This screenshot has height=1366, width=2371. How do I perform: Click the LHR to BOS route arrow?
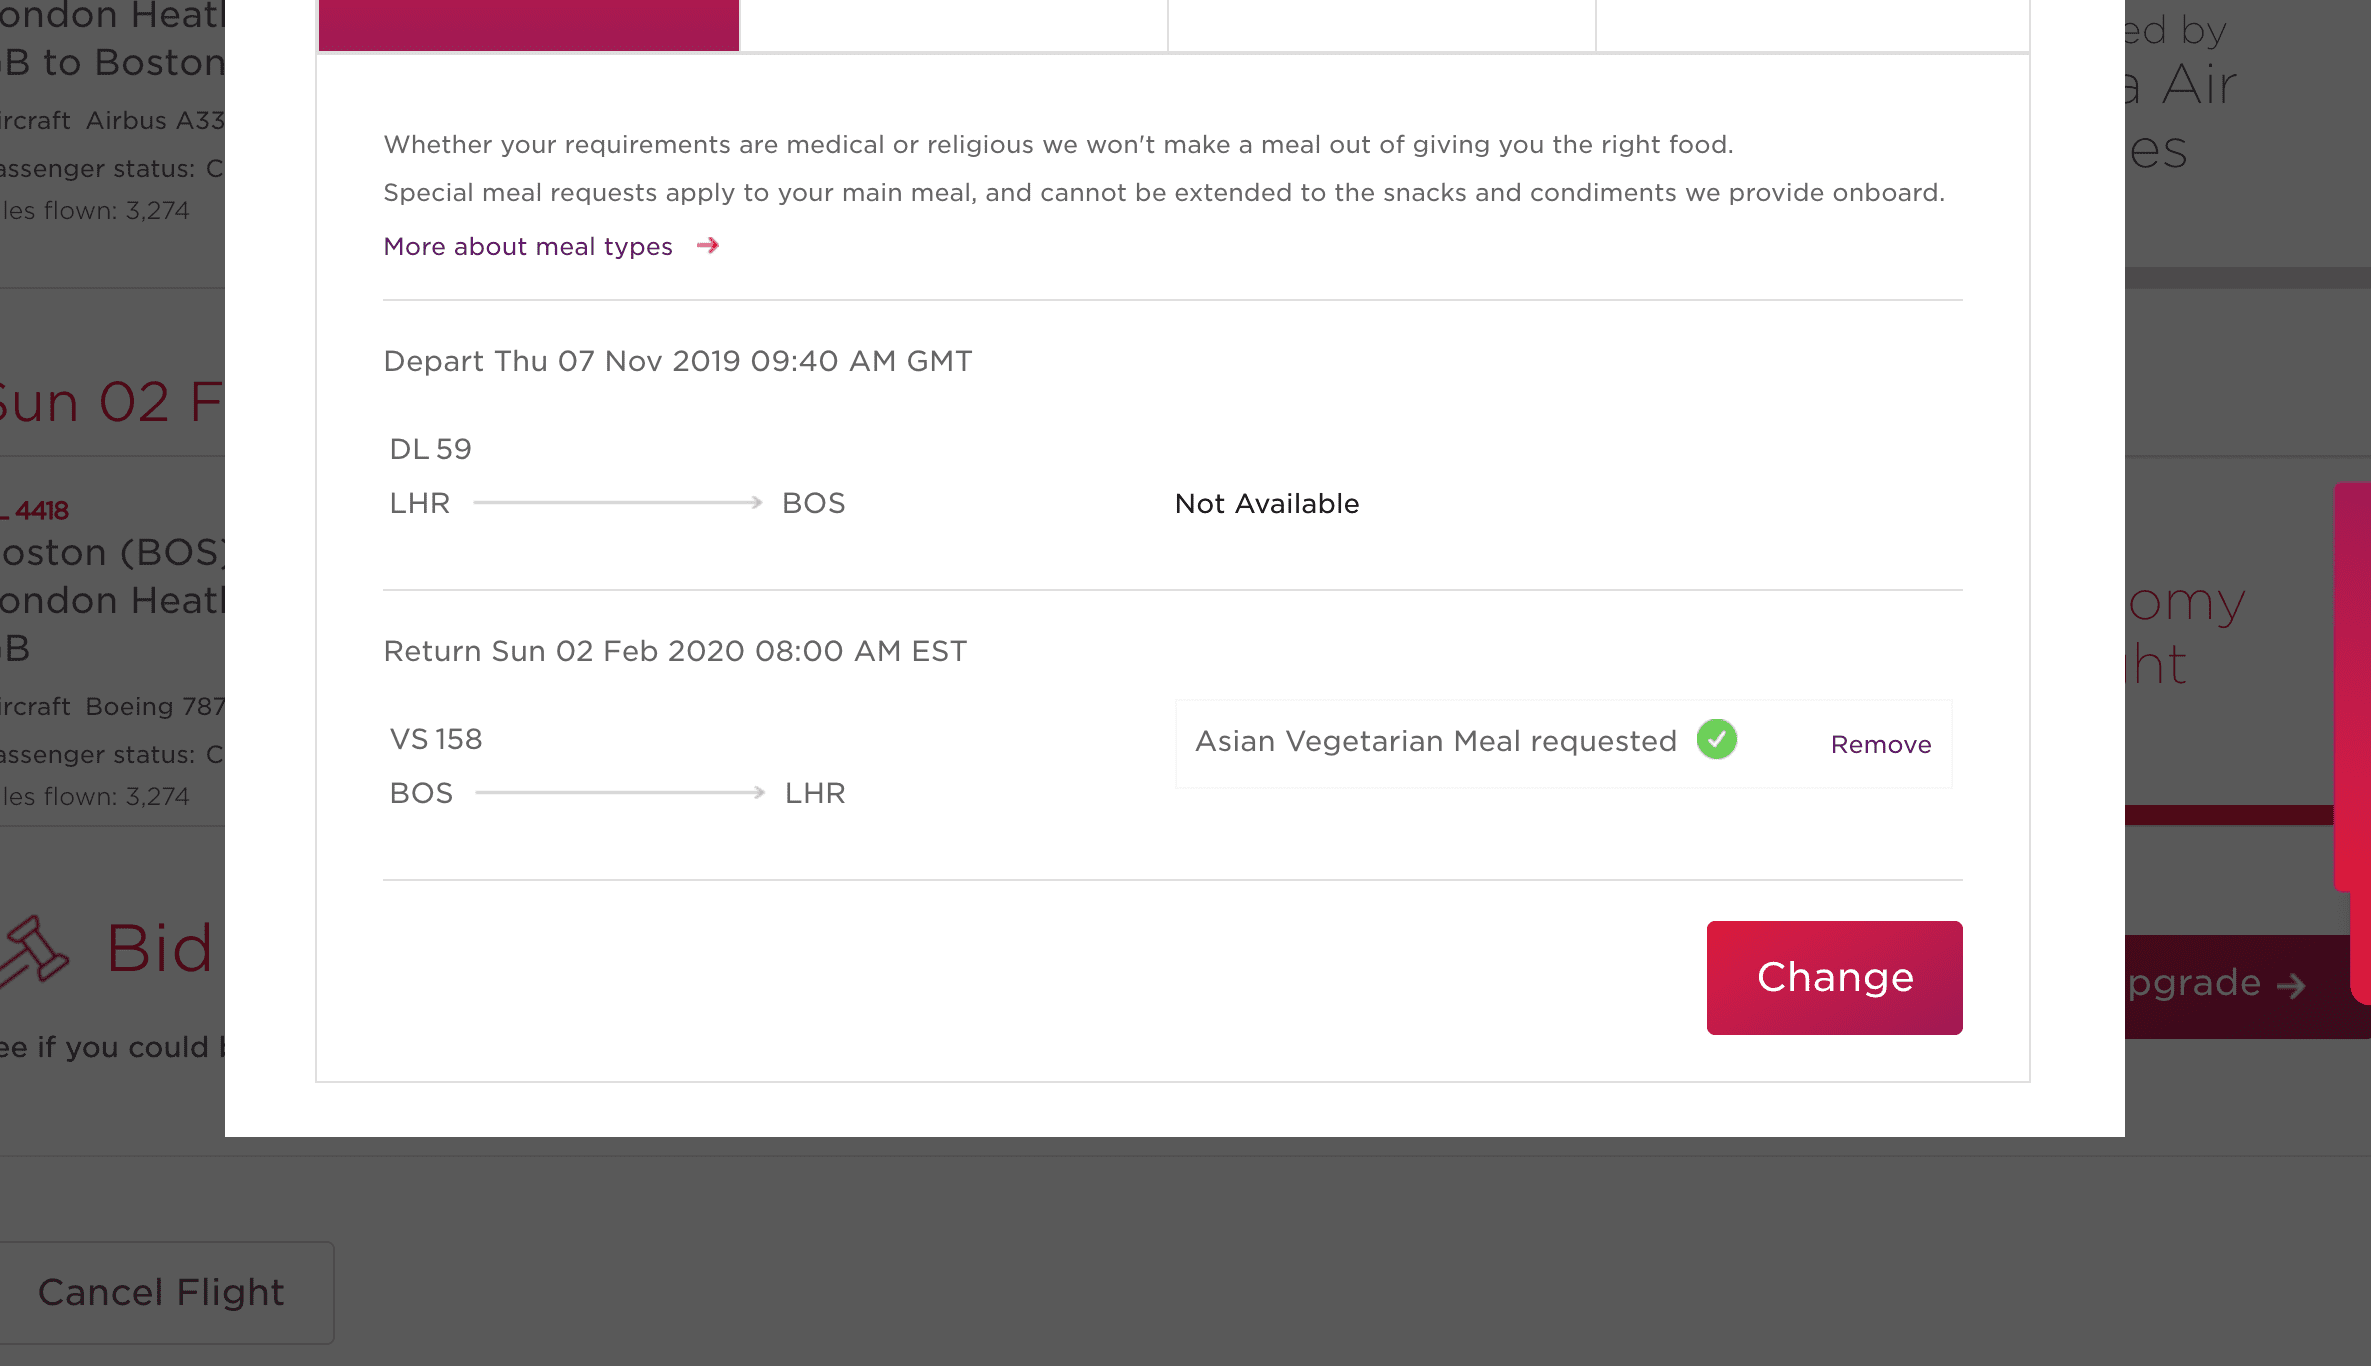point(618,503)
